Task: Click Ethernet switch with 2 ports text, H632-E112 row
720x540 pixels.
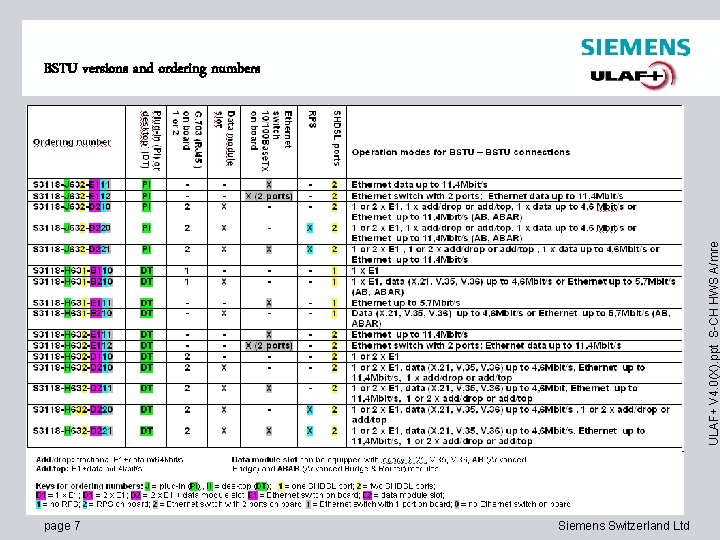Action: pyautogui.click(x=486, y=345)
